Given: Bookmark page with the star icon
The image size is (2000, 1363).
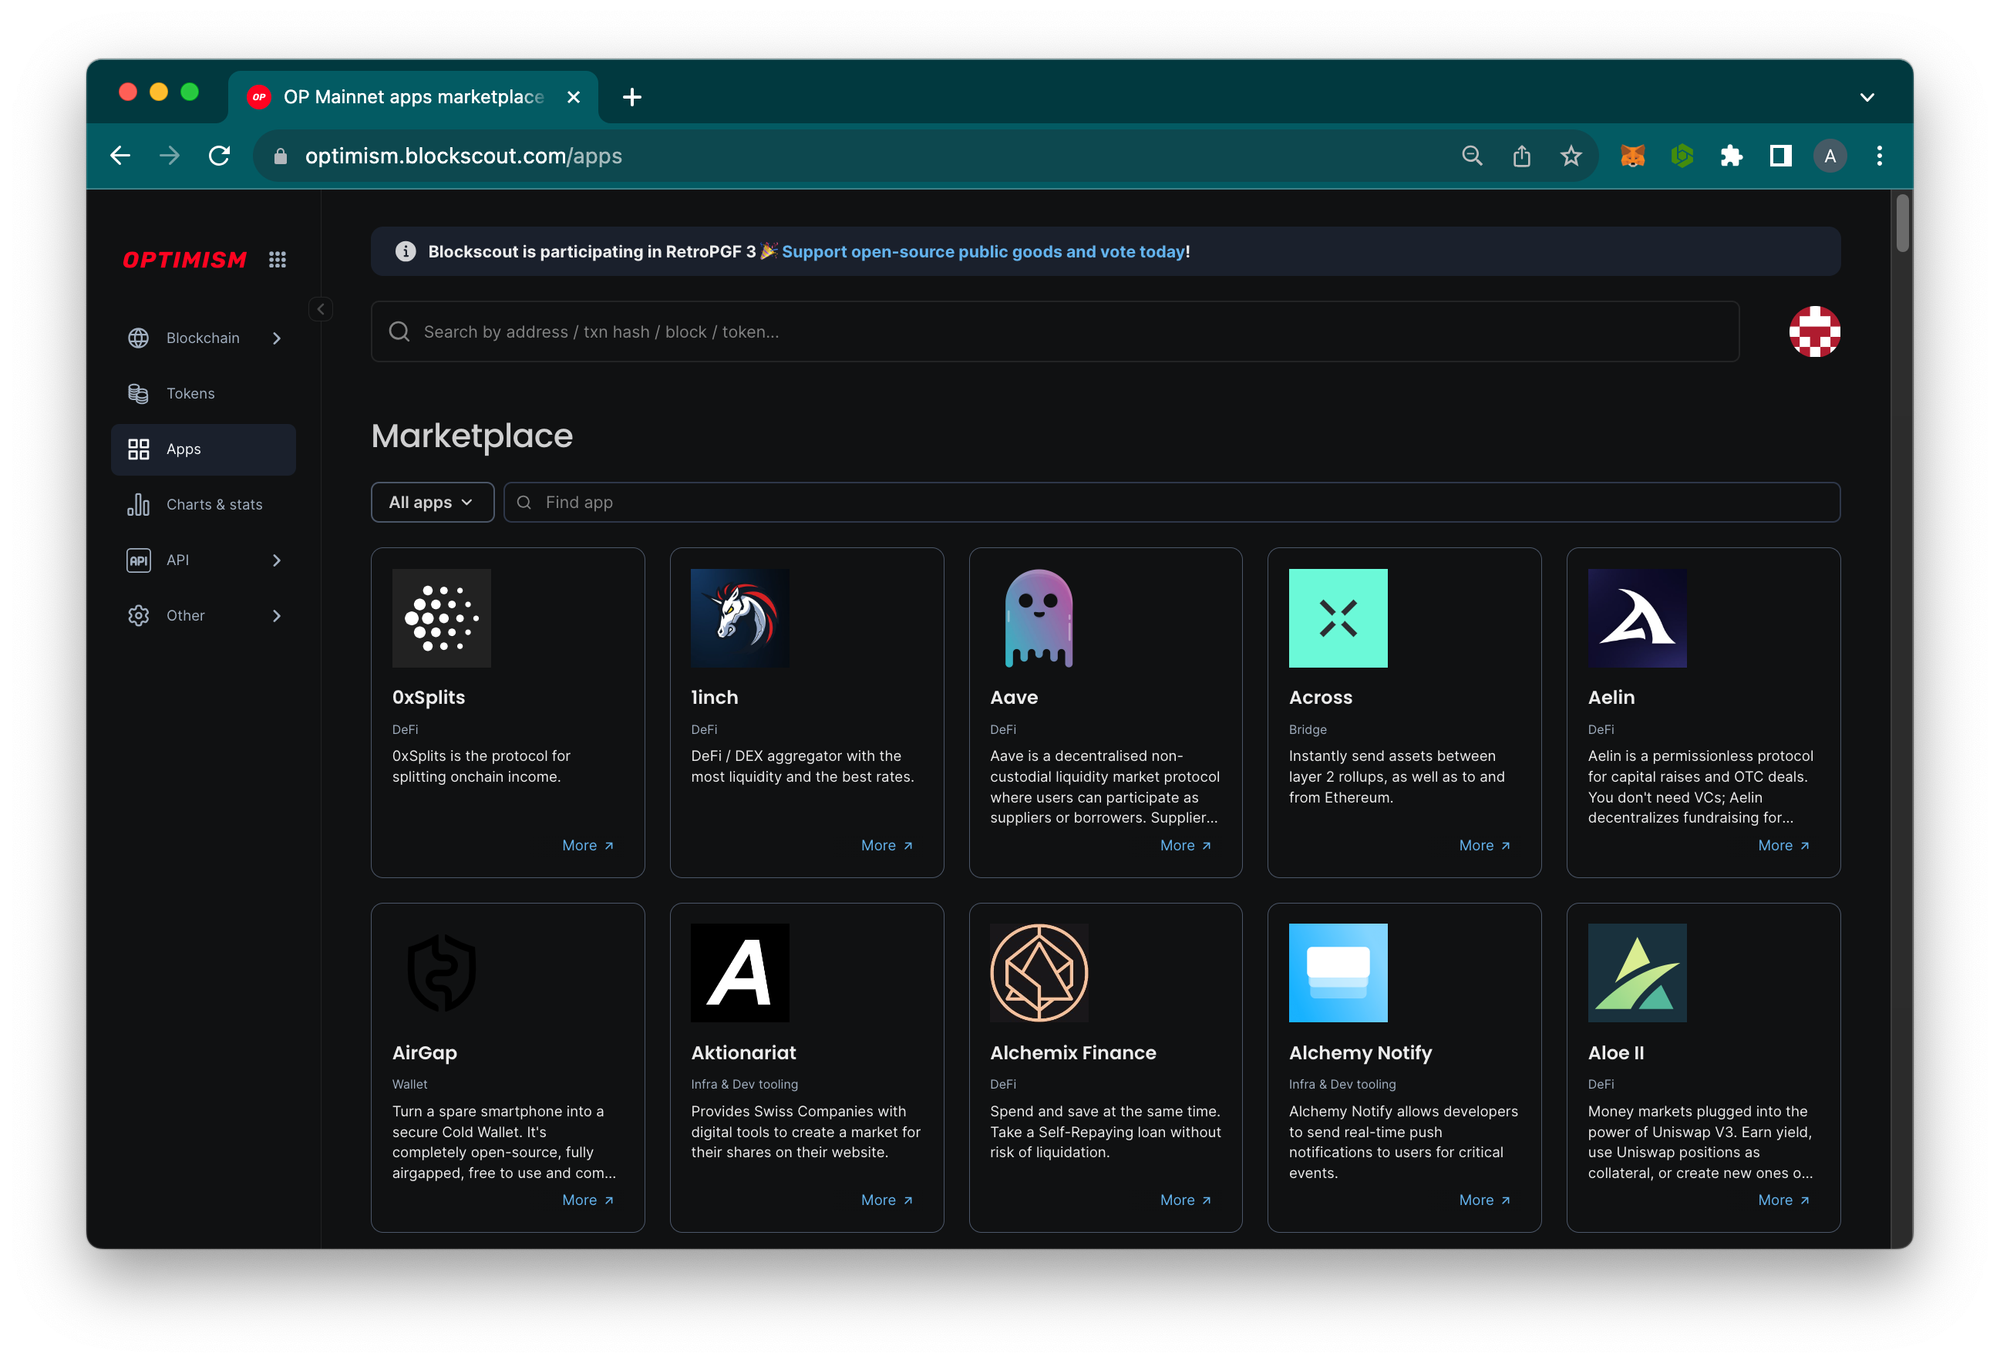Looking at the screenshot, I should tap(1571, 156).
